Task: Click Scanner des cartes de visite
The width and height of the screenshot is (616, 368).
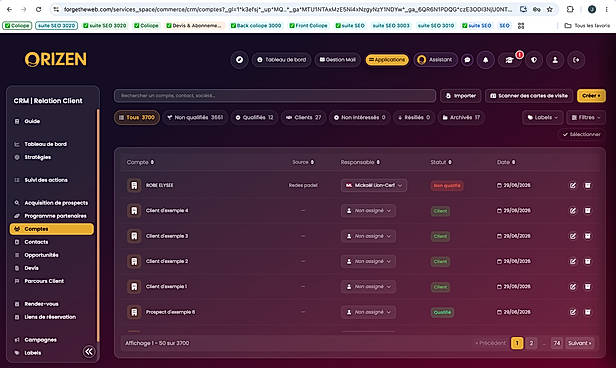Action: (x=529, y=96)
